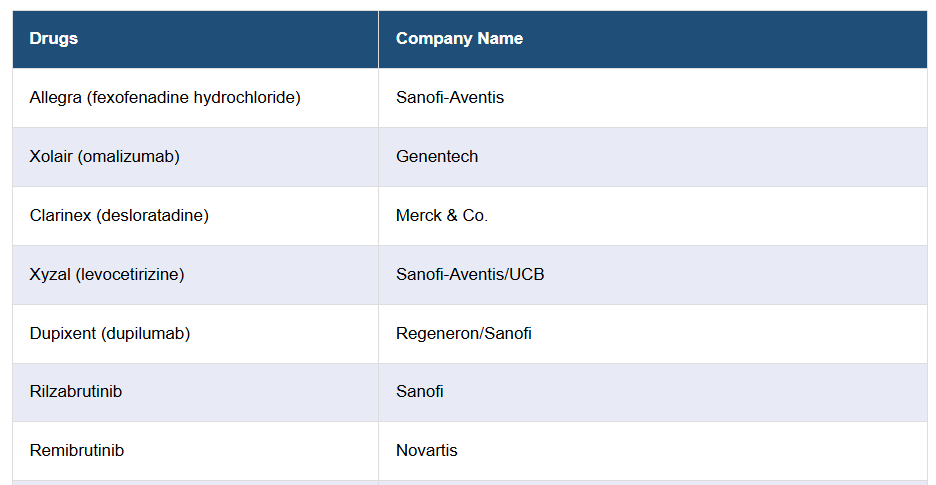Viewport: 936px width, 485px height.
Task: Click the Genentech company cell
Action: 437,157
